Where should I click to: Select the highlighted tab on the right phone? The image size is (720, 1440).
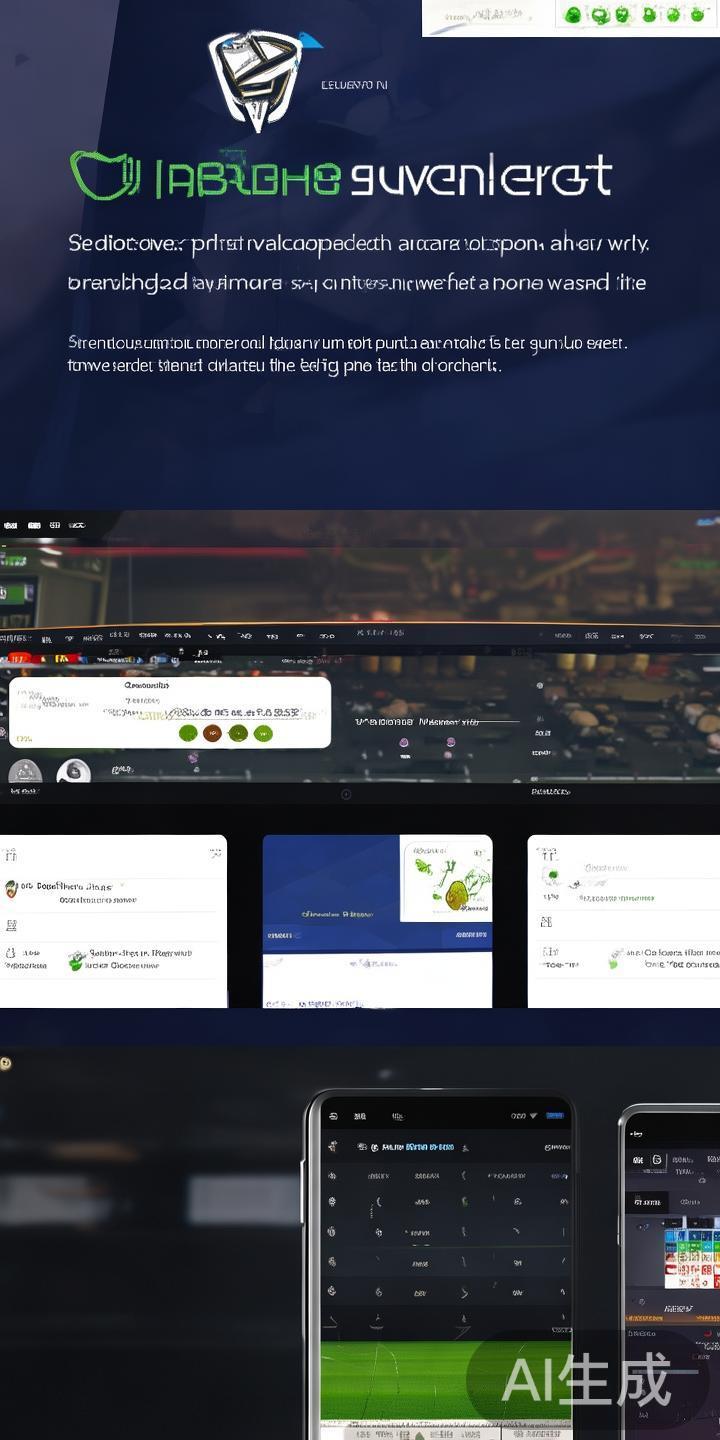(646, 1202)
